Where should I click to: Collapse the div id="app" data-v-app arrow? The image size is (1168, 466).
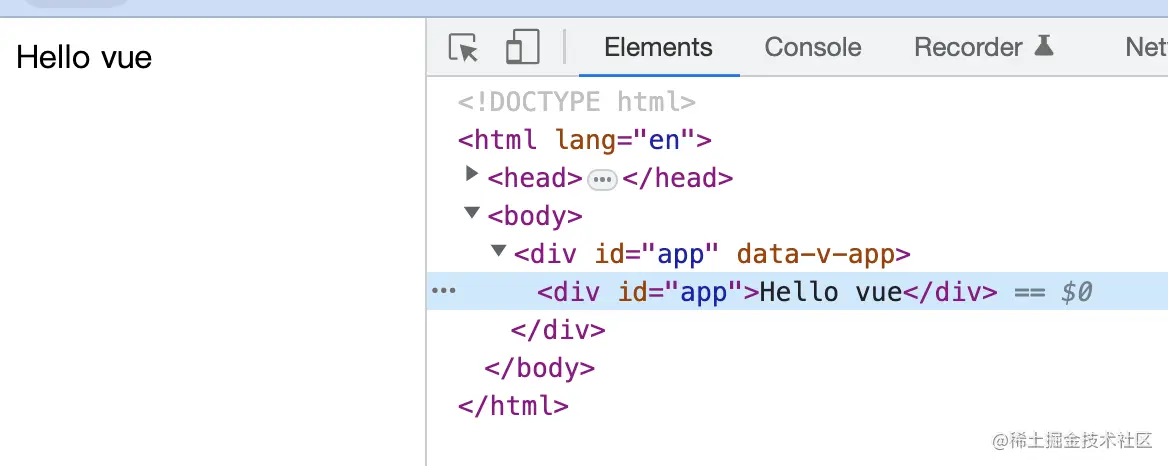tap(498, 251)
